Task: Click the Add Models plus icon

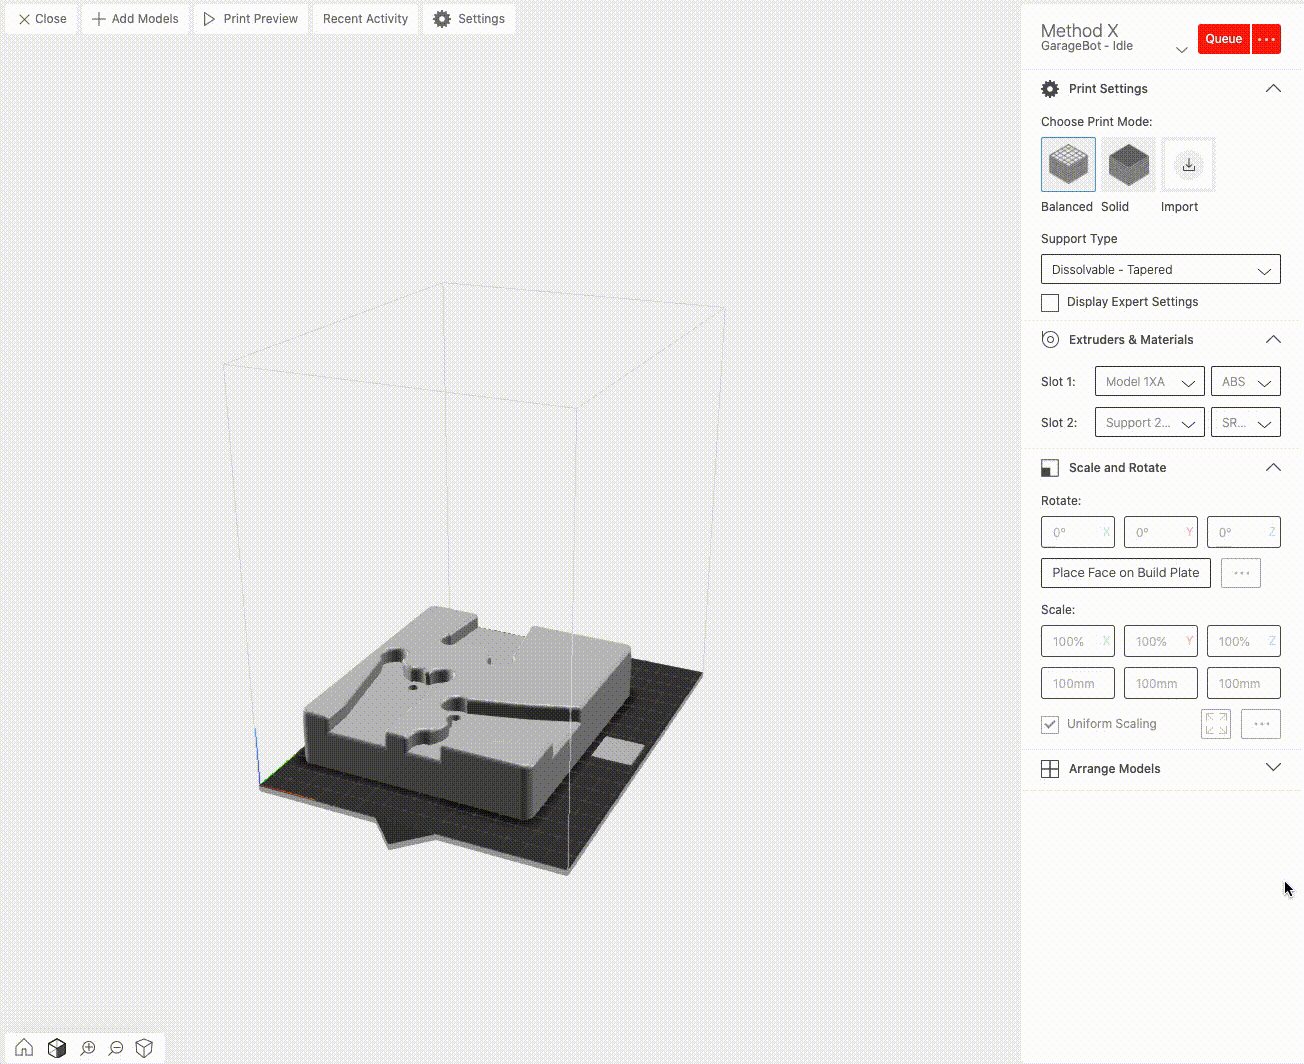Action: pyautogui.click(x=98, y=19)
